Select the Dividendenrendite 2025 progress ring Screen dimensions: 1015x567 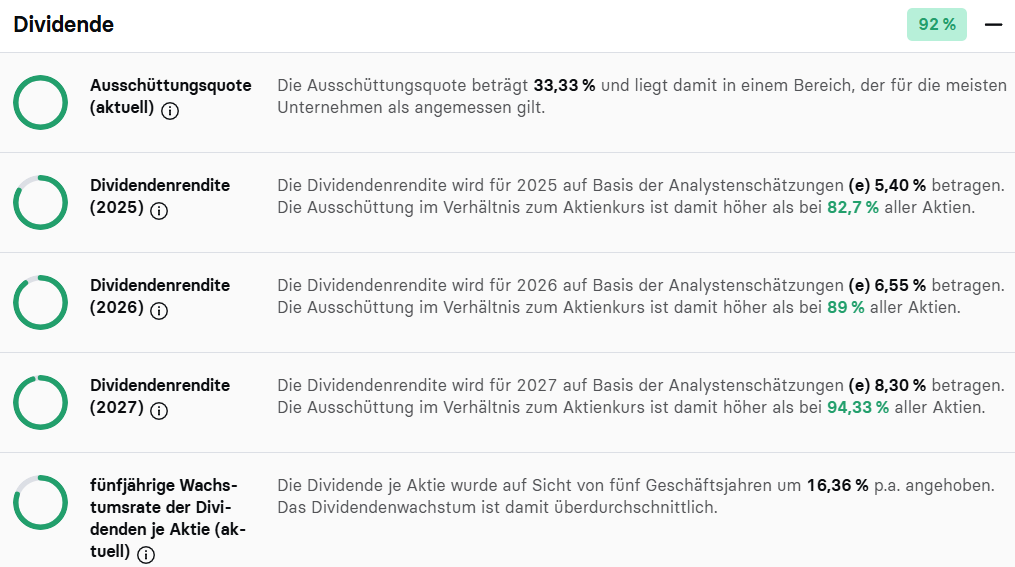click(x=40, y=203)
